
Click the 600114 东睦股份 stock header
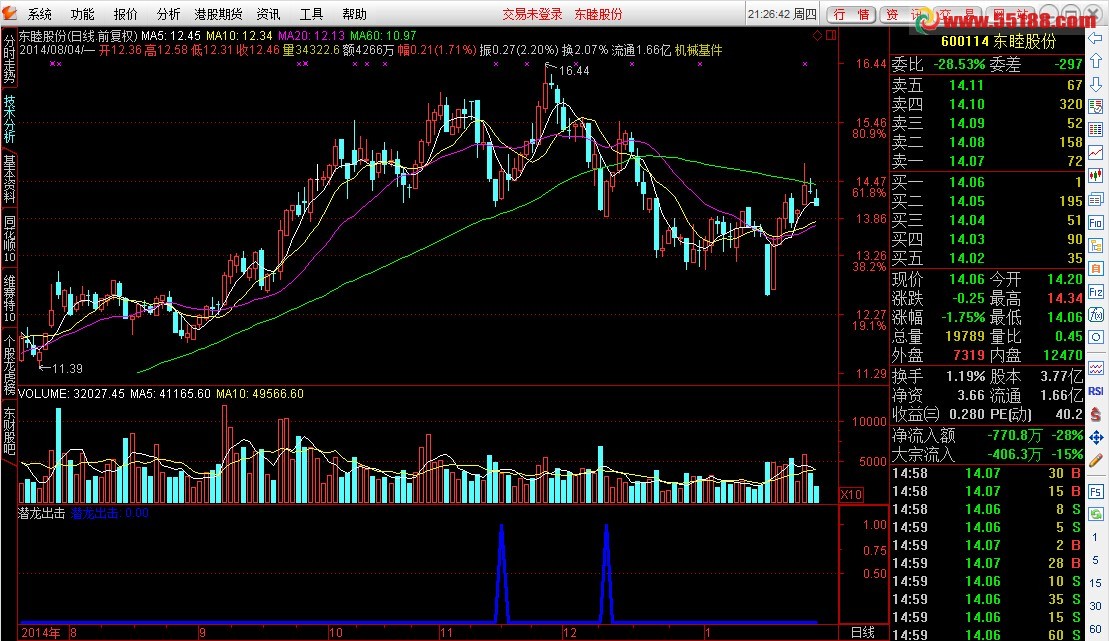[x=998, y=42]
